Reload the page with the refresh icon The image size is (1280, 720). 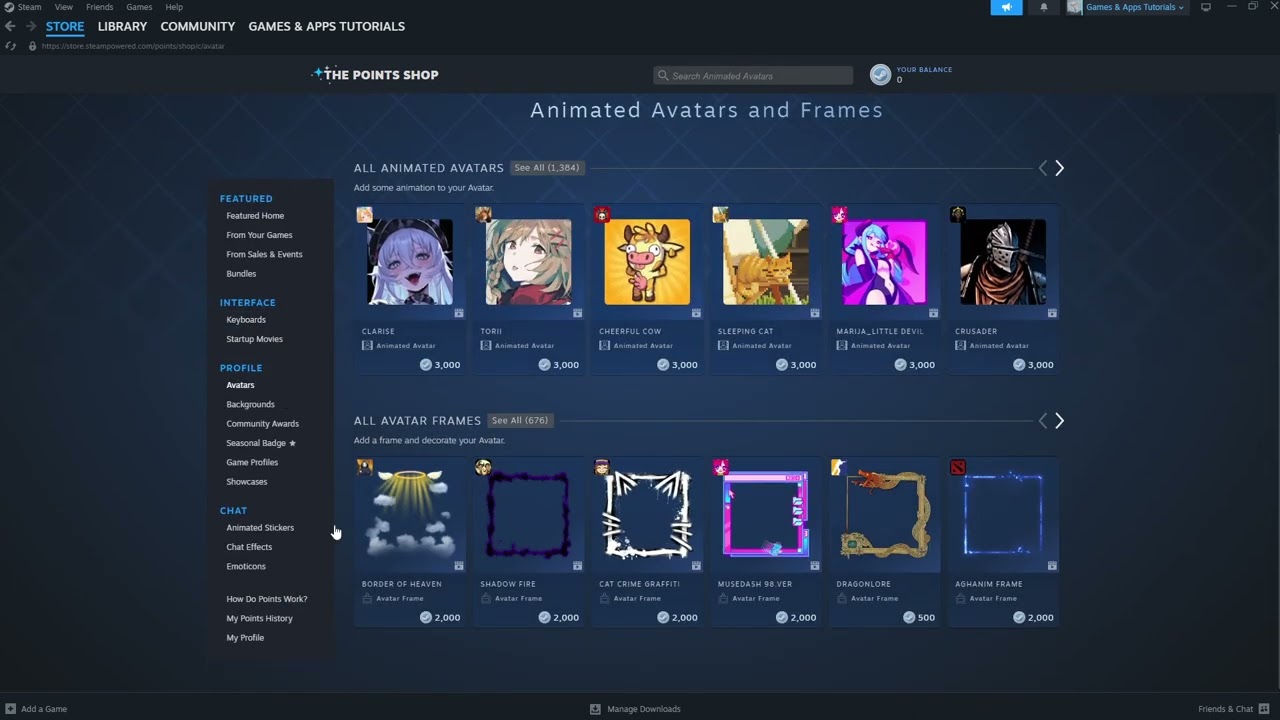point(10,46)
